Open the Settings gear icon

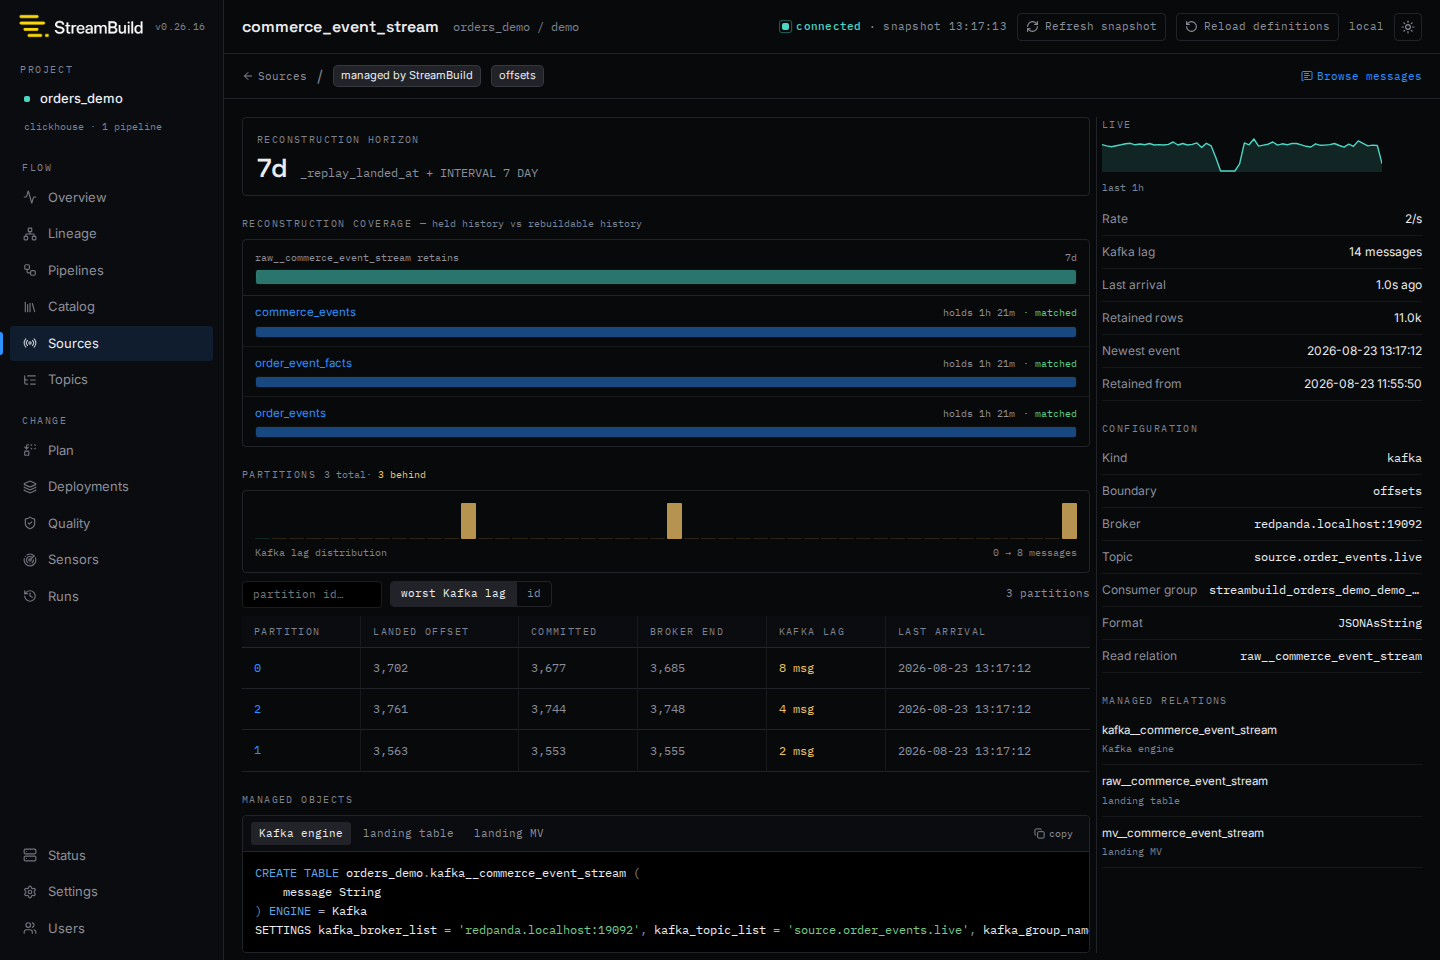pos(30,892)
